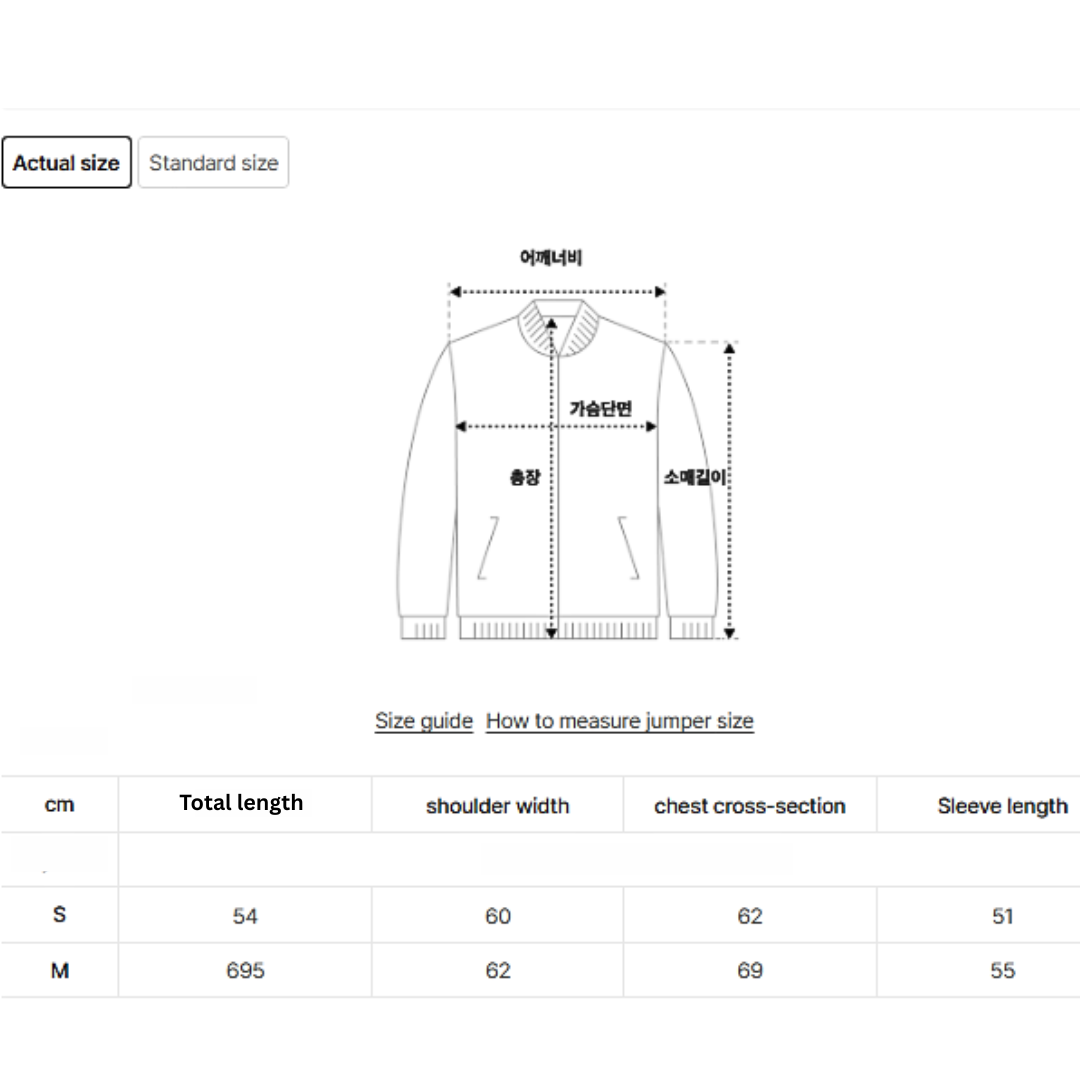Screen dimensions: 1080x1080
Task: Switch to the Standard size tab
Action: 213,163
